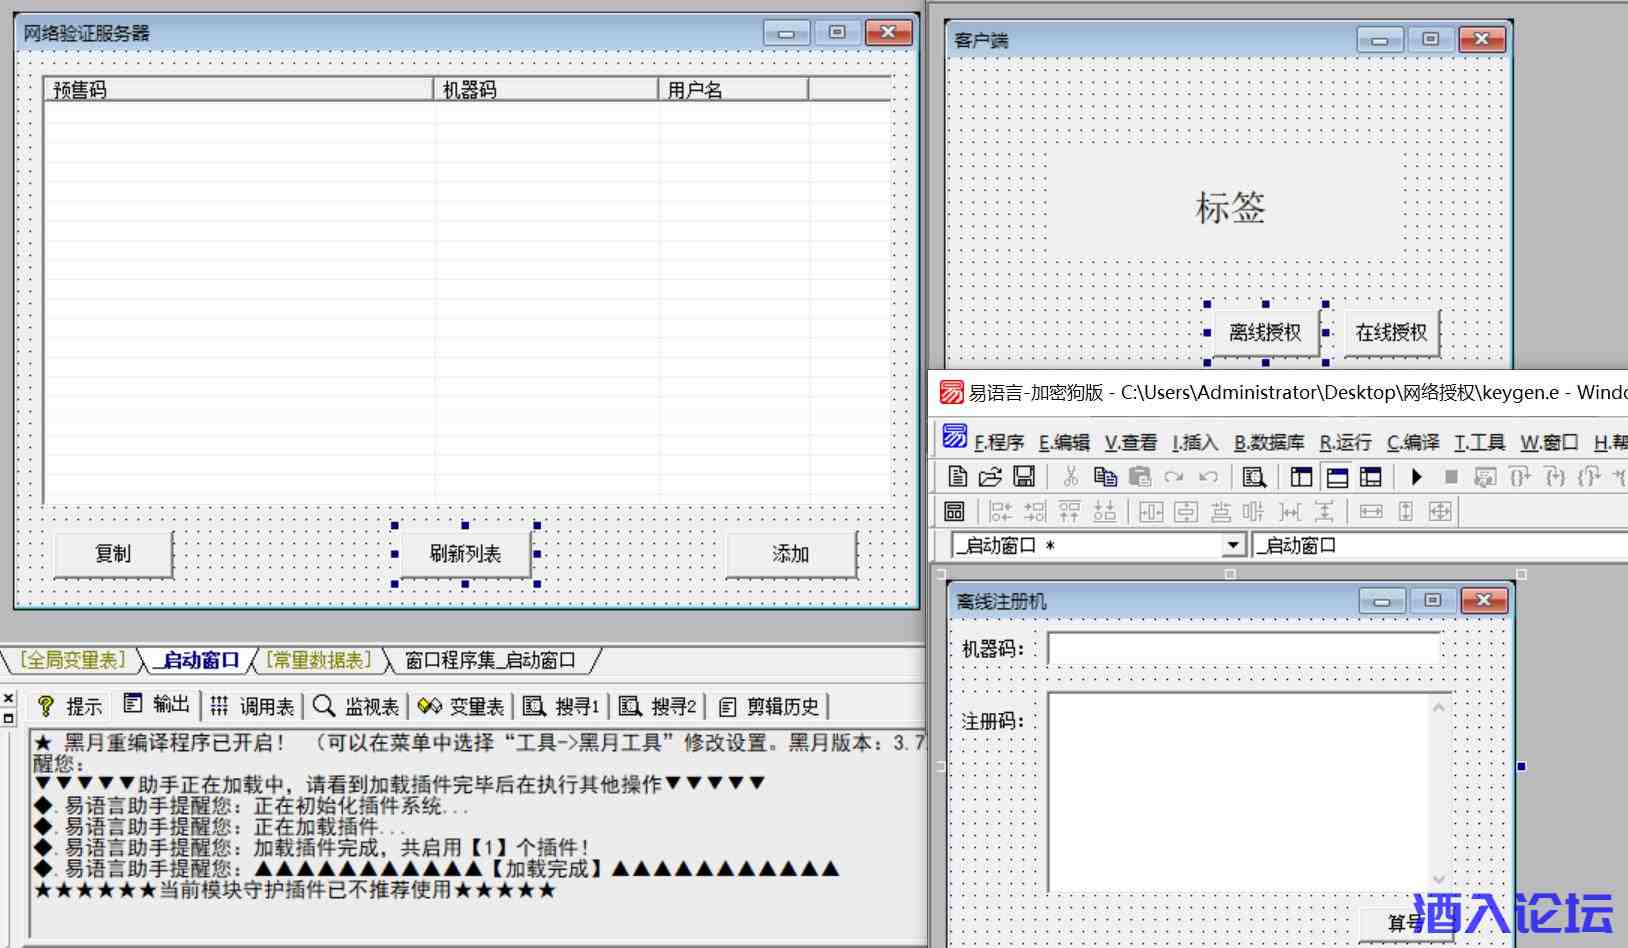Screen dimensions: 1628x948
Task: Click the Copy icon in the toolbar
Action: coord(1105,477)
